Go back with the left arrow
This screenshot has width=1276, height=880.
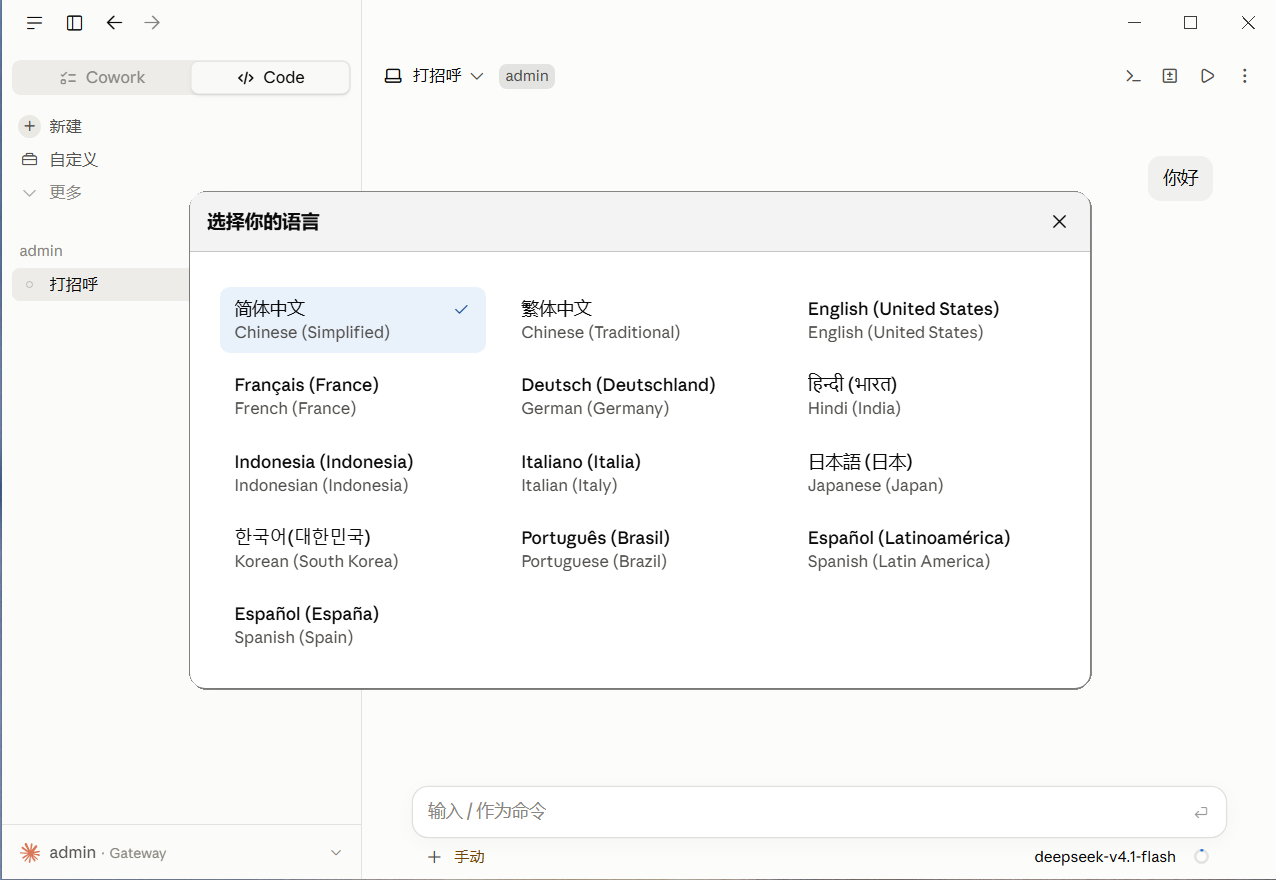[x=114, y=23]
